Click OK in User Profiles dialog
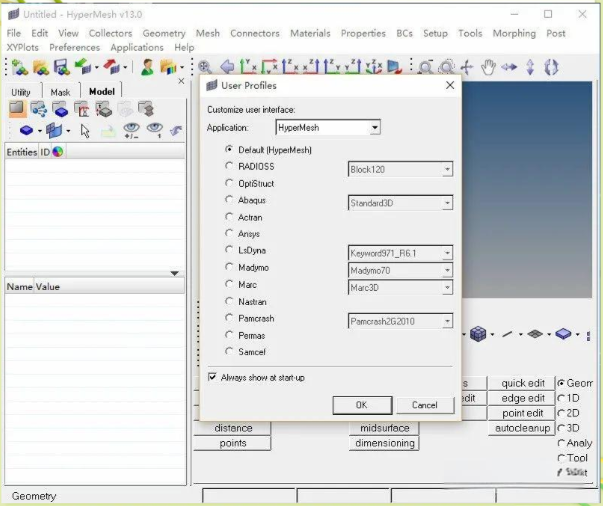The height and width of the screenshot is (506, 603). tap(361, 405)
